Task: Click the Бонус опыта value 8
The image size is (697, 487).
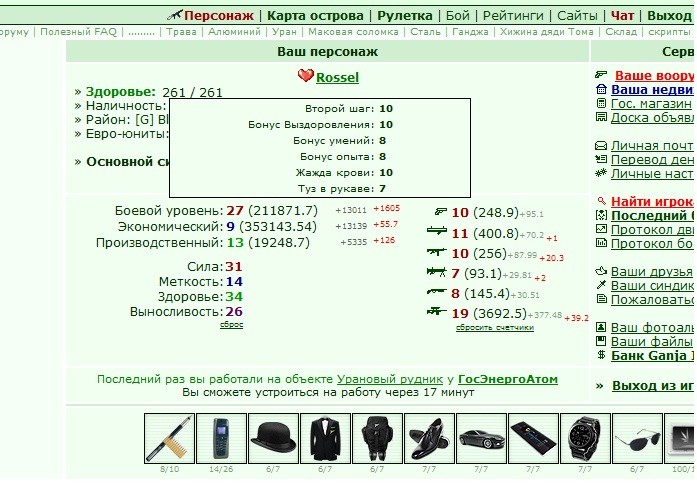Action: coord(382,156)
